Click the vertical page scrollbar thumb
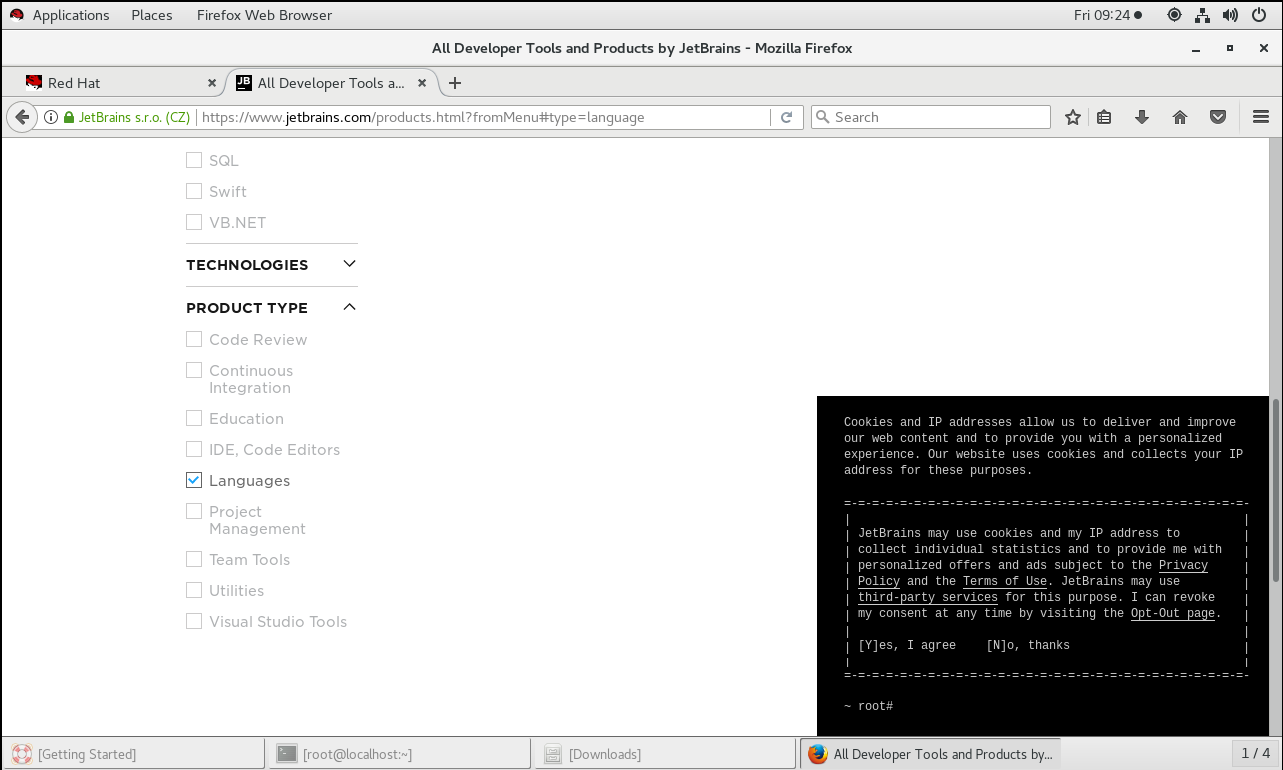The width and height of the screenshot is (1283, 770). point(1275,490)
